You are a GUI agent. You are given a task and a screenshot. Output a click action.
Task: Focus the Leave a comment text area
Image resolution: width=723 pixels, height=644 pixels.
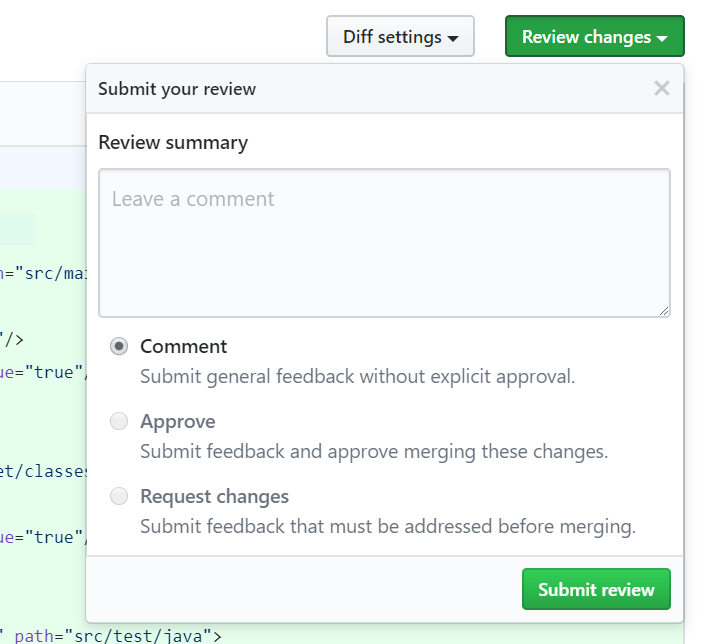(x=384, y=243)
